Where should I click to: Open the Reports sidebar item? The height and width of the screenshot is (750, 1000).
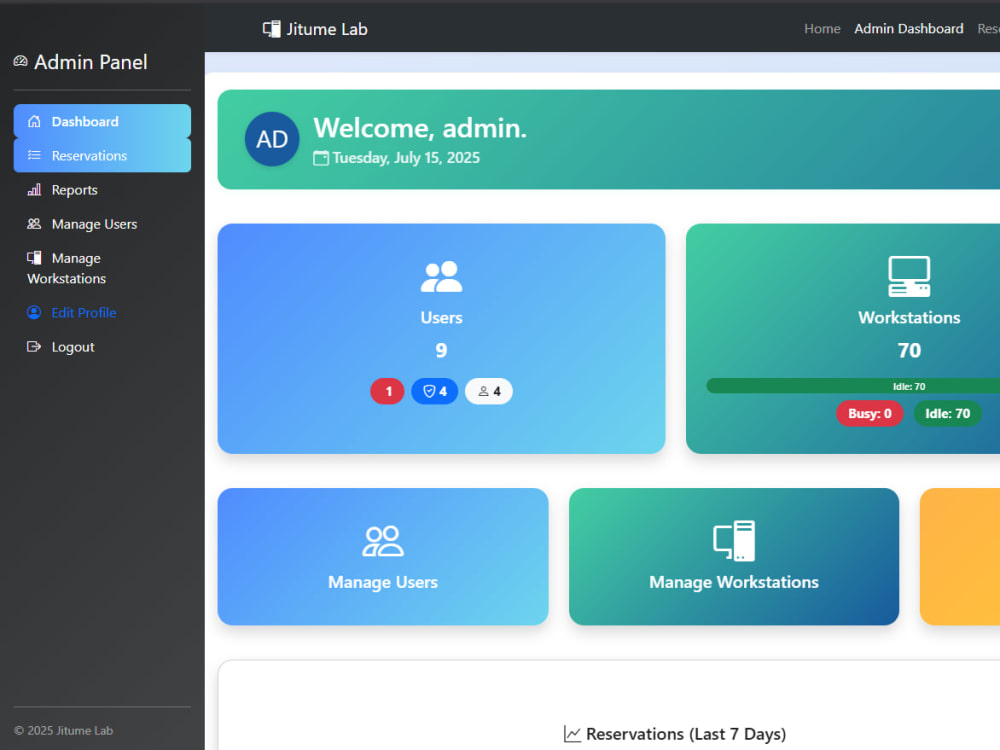(102, 190)
